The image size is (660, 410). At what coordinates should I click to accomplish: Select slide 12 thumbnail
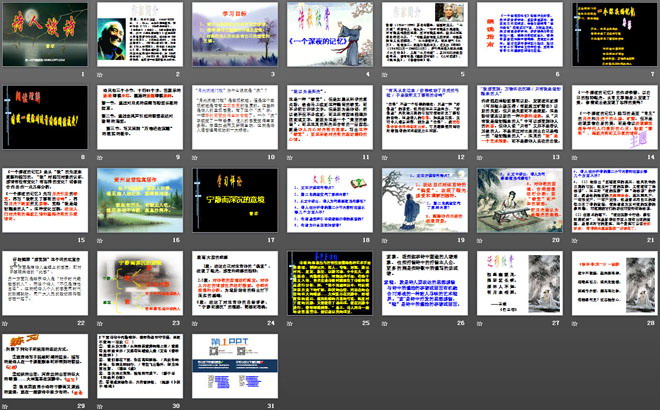tap(425, 117)
